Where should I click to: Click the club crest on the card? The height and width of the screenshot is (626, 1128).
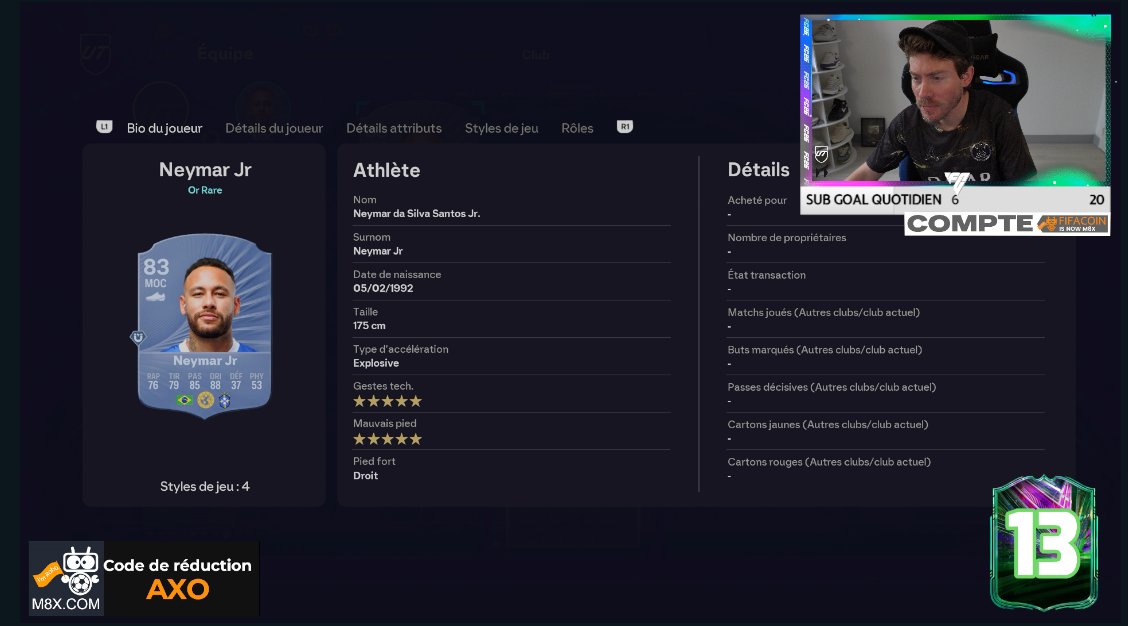coord(225,400)
